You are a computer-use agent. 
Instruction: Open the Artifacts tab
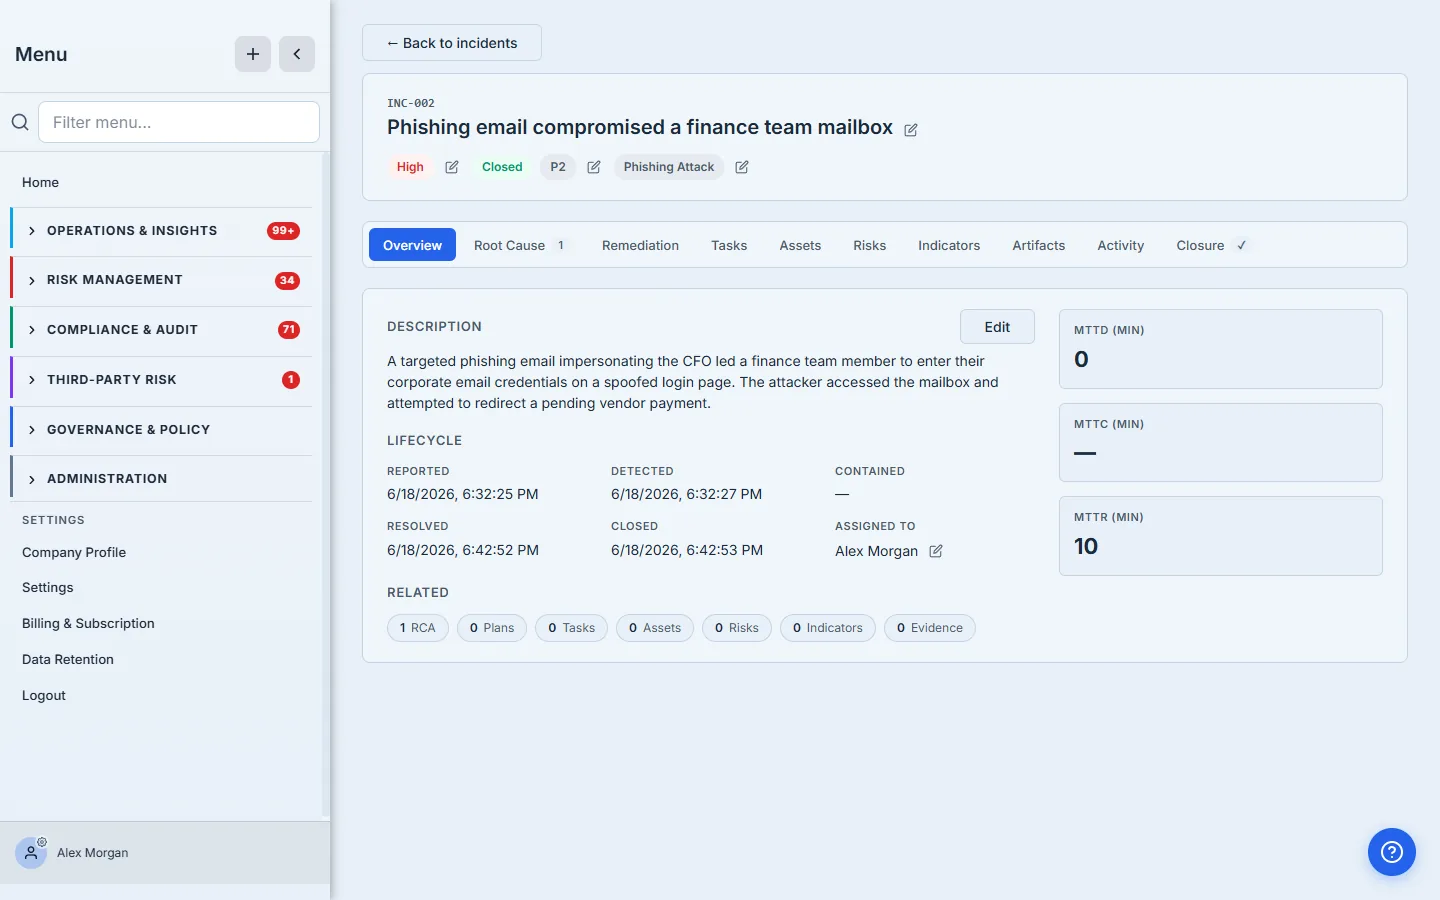coord(1038,245)
